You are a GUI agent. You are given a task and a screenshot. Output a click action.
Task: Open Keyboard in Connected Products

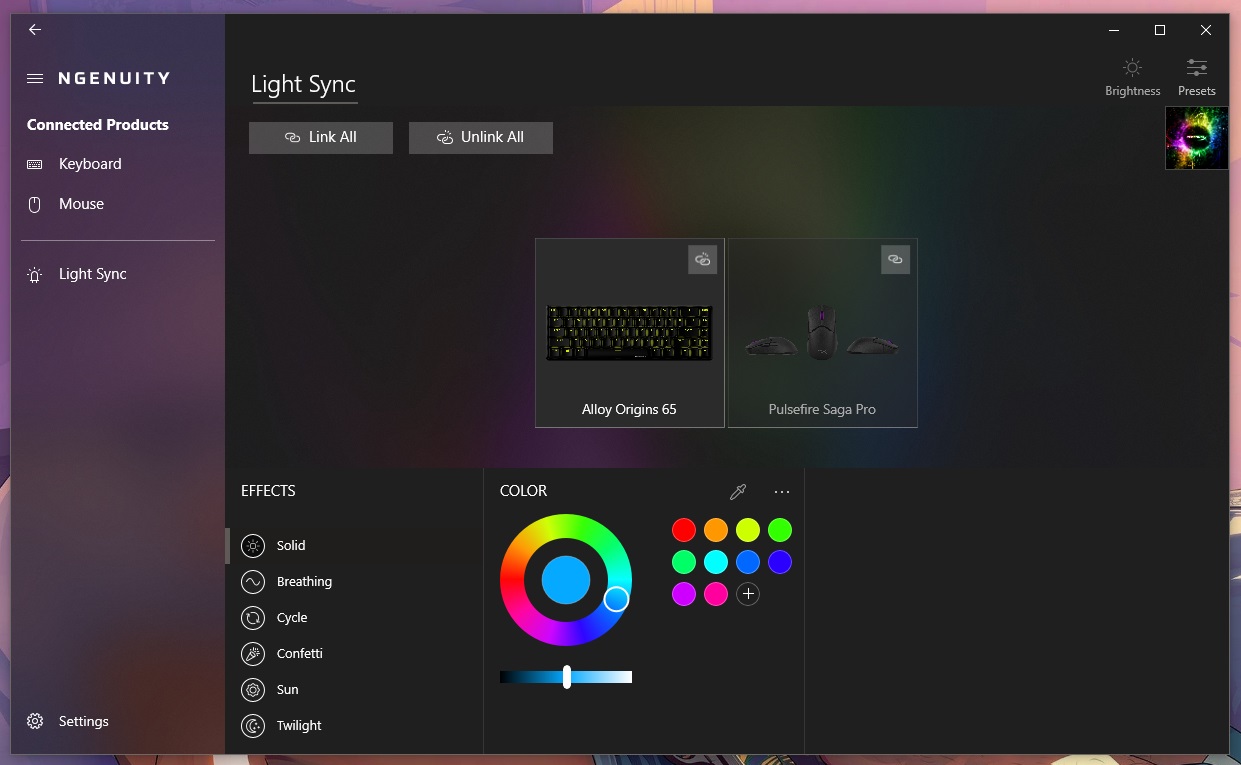[x=89, y=164]
